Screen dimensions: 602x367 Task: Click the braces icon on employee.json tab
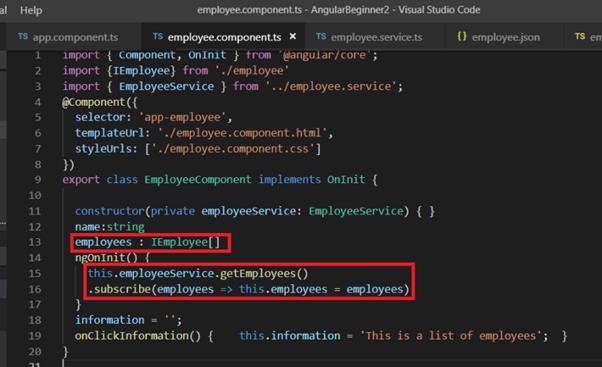[462, 36]
